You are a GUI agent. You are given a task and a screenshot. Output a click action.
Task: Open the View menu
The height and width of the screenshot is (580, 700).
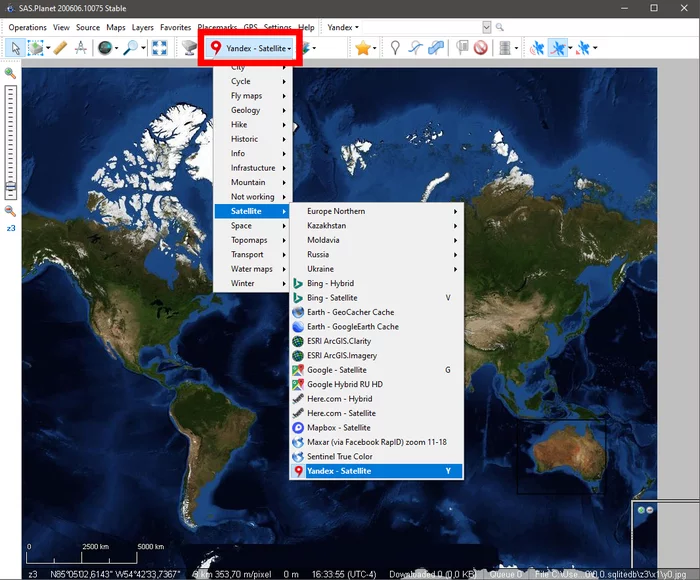pyautogui.click(x=61, y=27)
